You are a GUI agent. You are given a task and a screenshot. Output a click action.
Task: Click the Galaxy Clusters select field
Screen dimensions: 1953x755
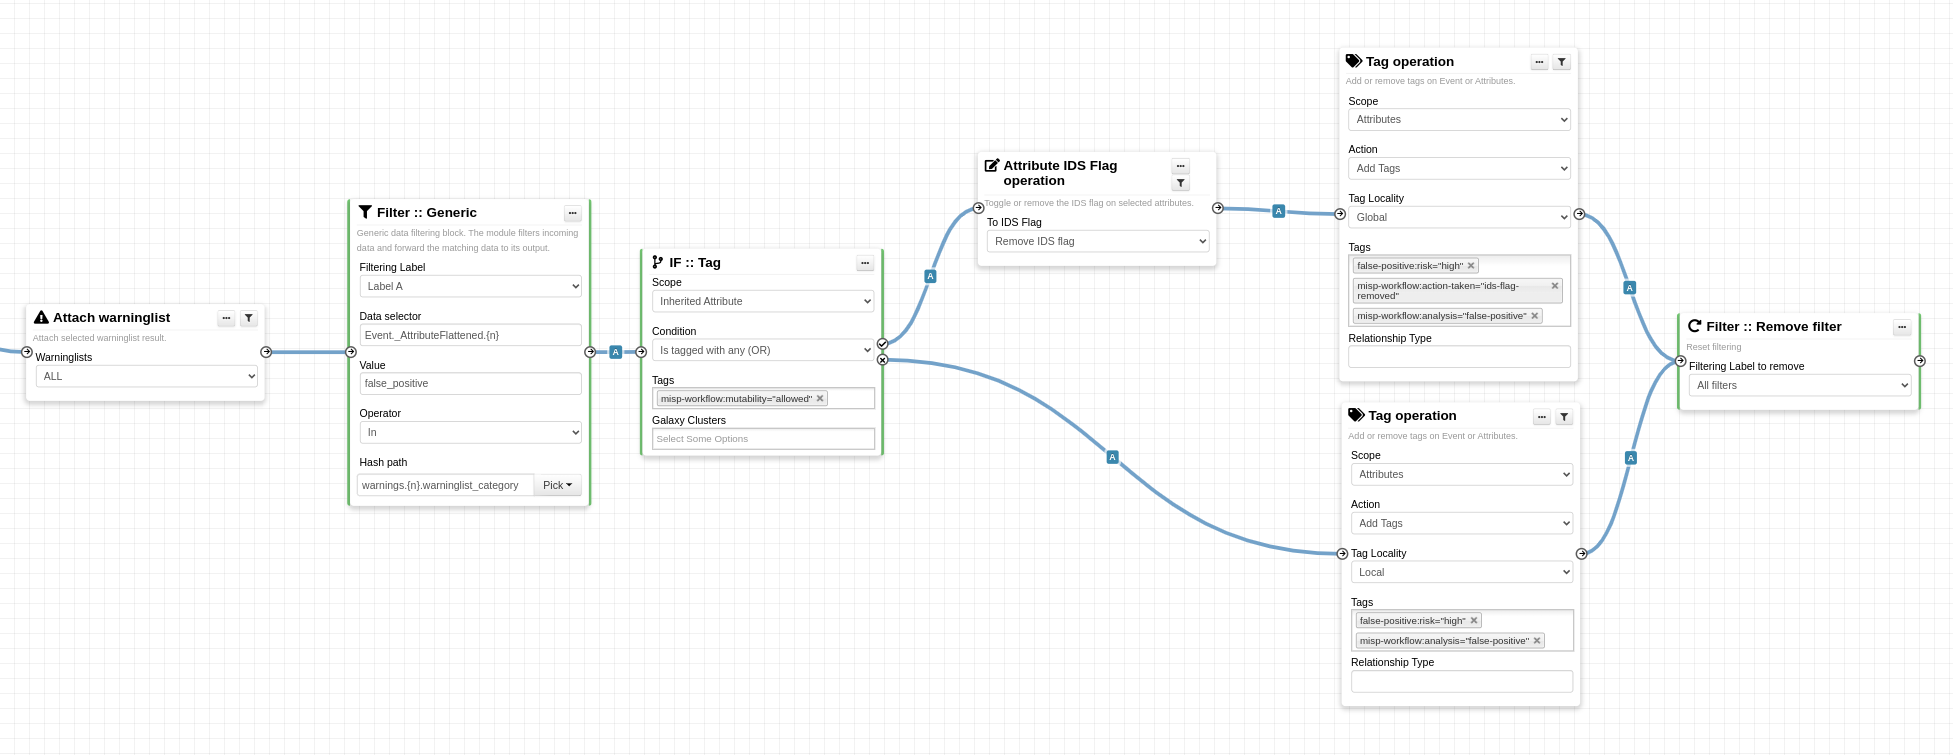coord(763,439)
